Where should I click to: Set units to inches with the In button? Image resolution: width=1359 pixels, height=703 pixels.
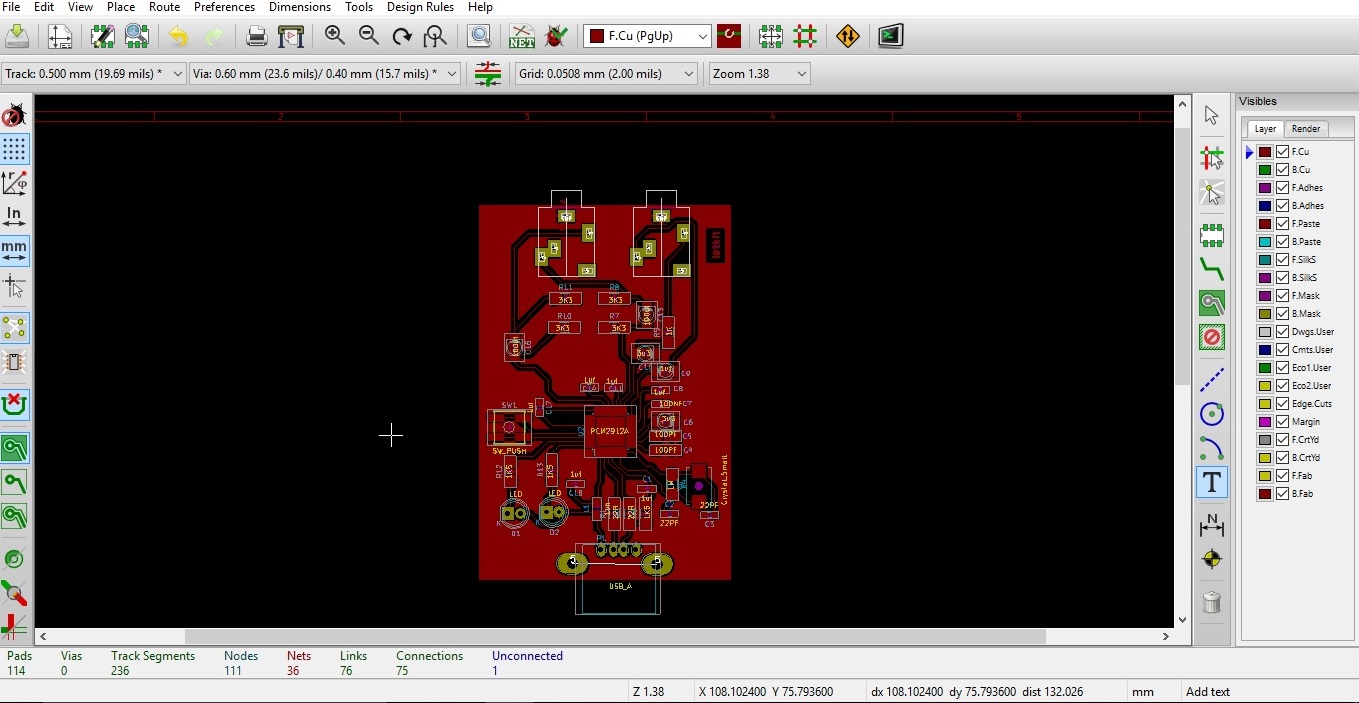point(14,217)
